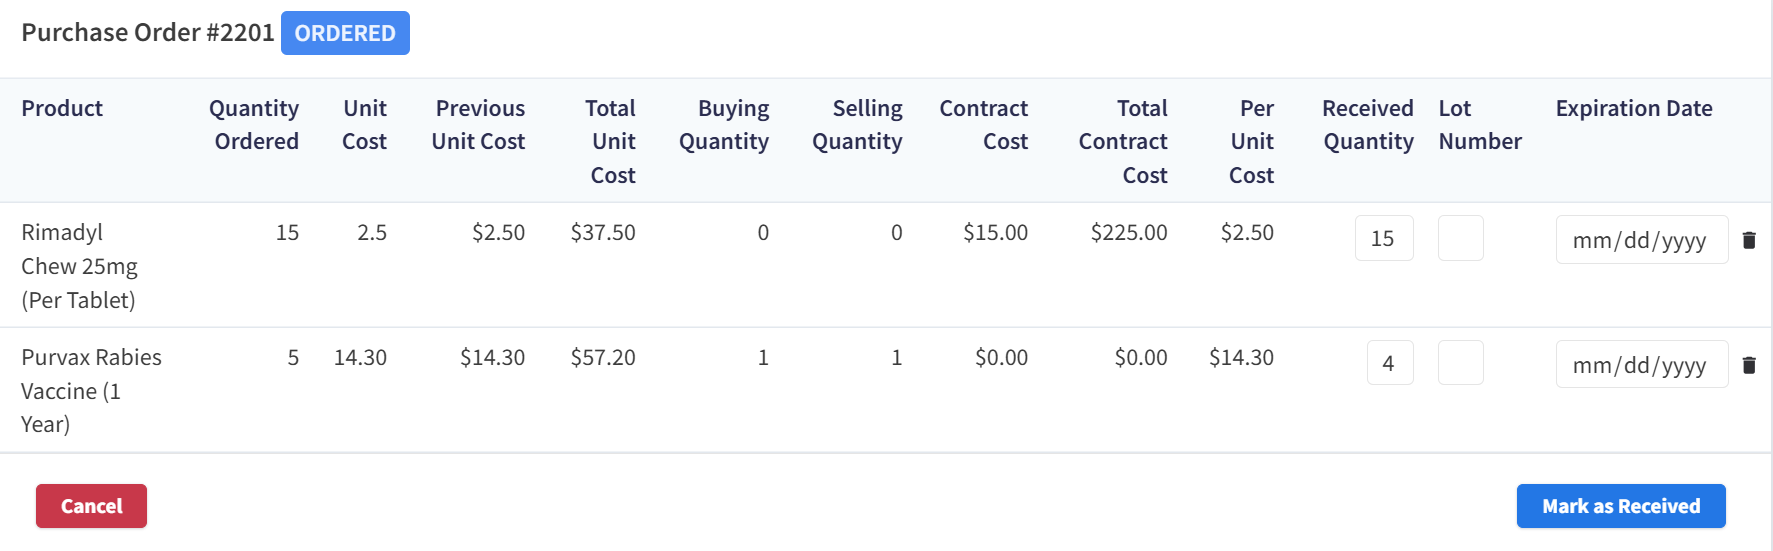Image resolution: width=1773 pixels, height=551 pixels.
Task: Focus the Purvax Rabies lot number field
Action: [x=1460, y=364]
